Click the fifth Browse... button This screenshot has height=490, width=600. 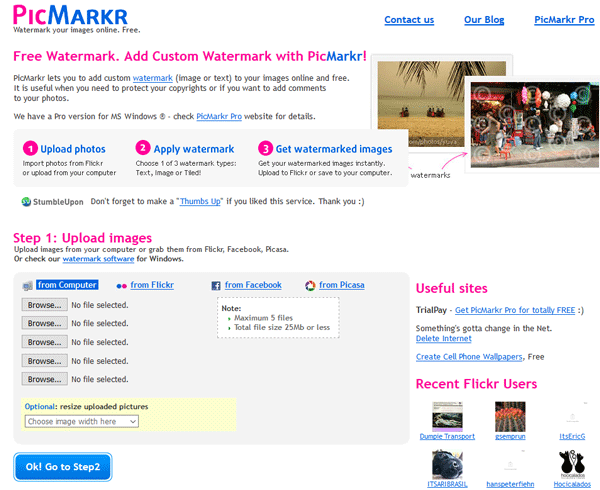44,379
